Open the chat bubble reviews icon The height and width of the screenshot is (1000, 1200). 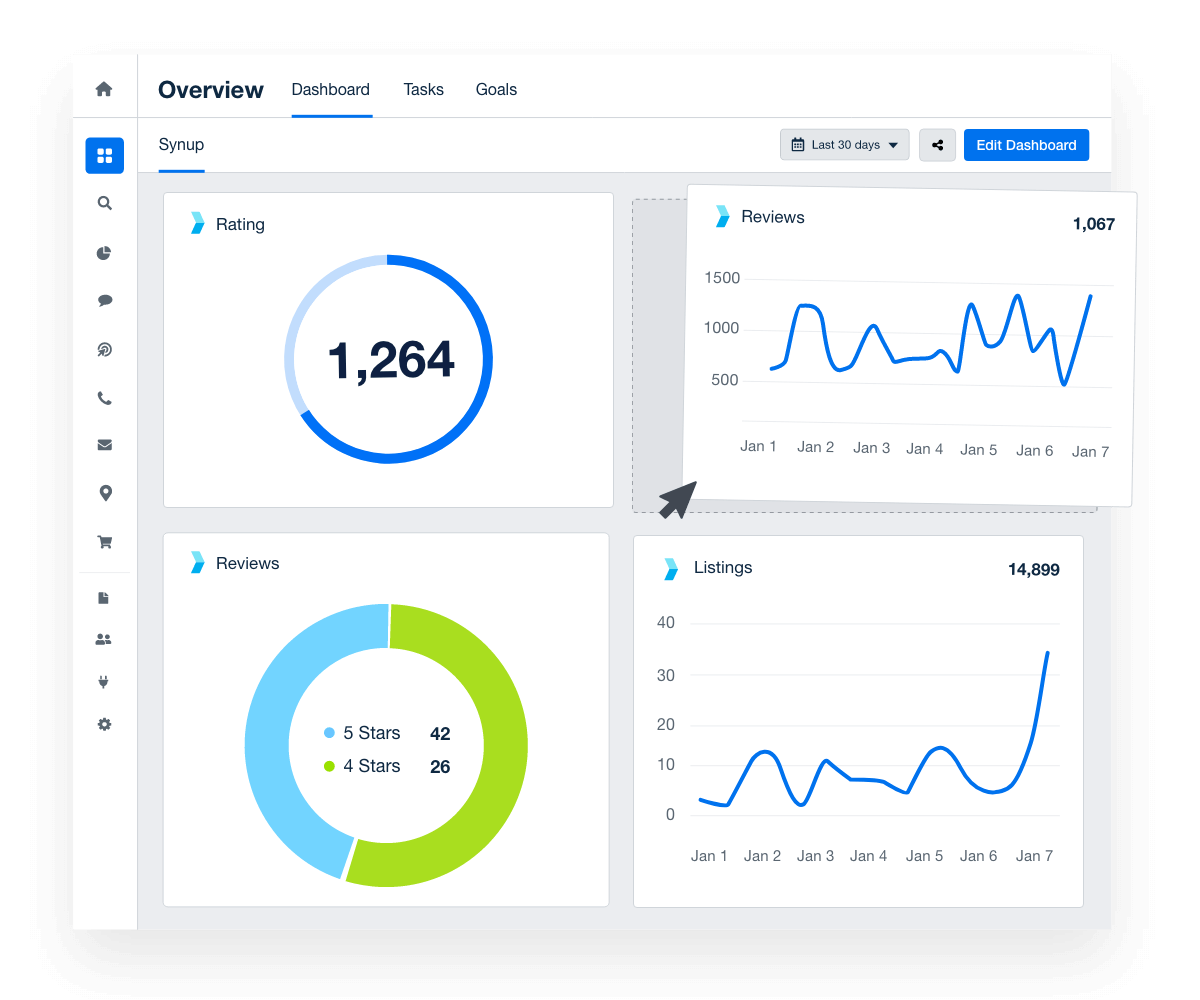[104, 300]
